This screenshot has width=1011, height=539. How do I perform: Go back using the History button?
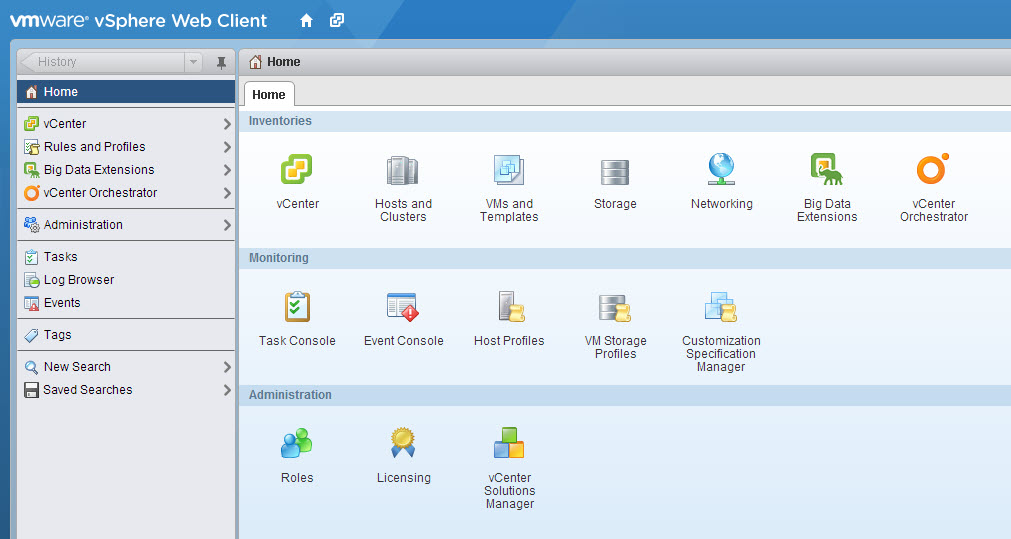pyautogui.click(x=103, y=62)
